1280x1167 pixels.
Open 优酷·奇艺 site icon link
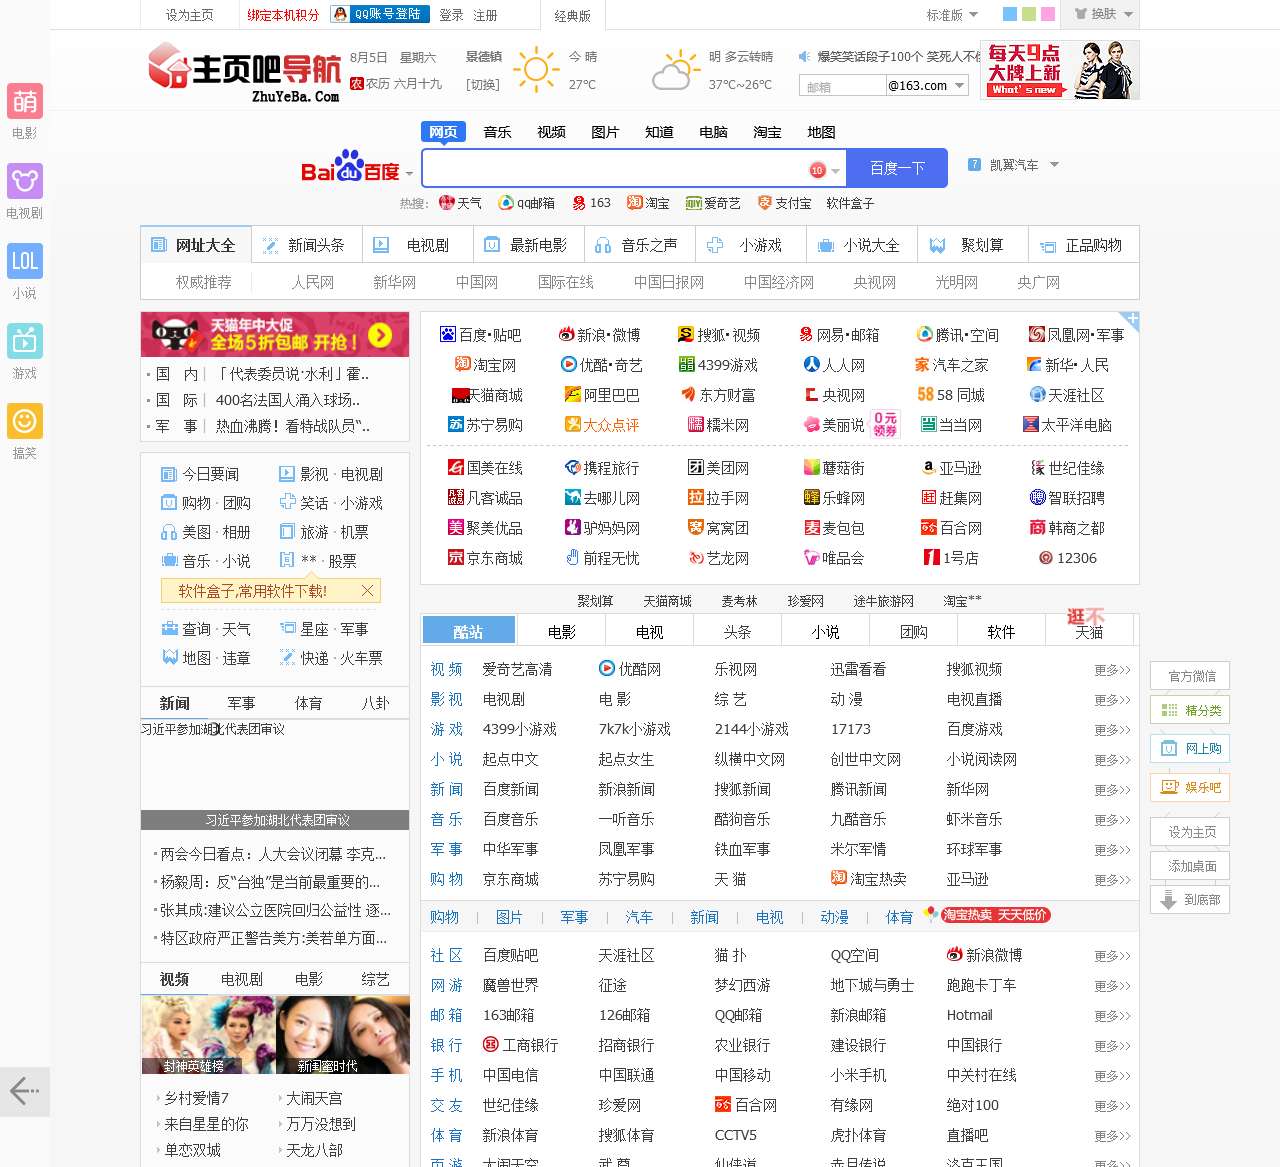tap(601, 365)
